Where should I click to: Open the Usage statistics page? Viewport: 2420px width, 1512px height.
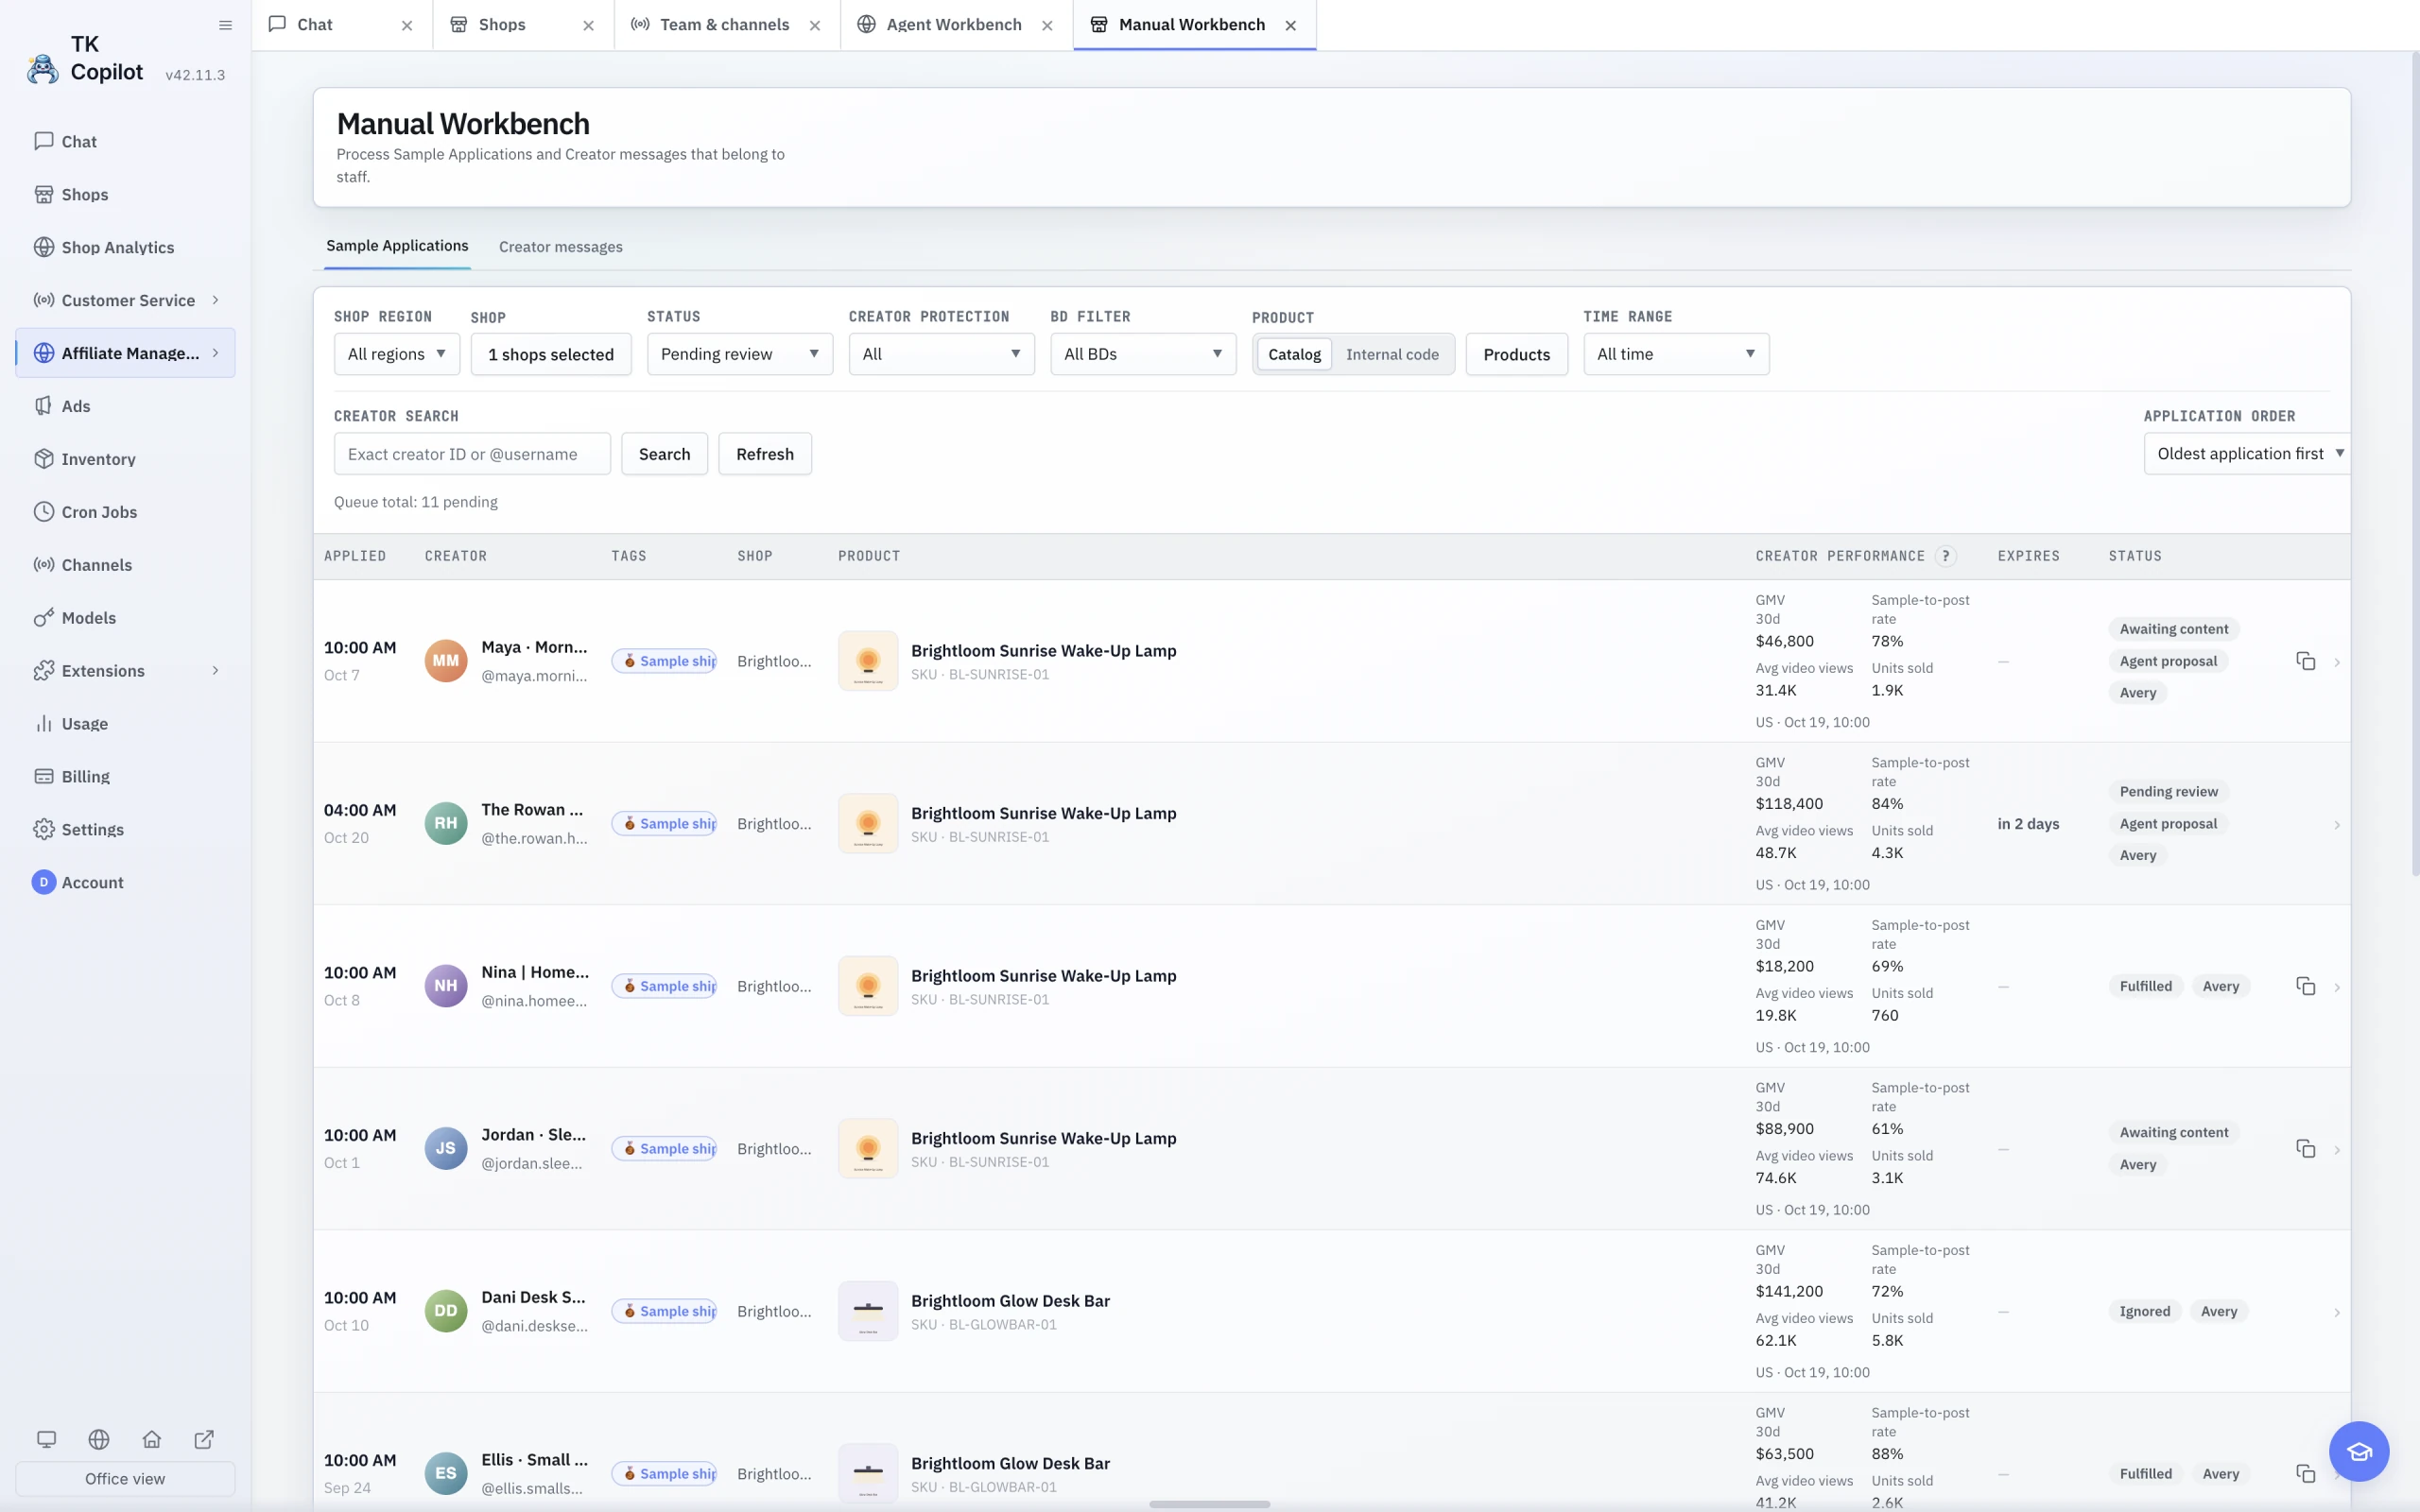(x=125, y=724)
